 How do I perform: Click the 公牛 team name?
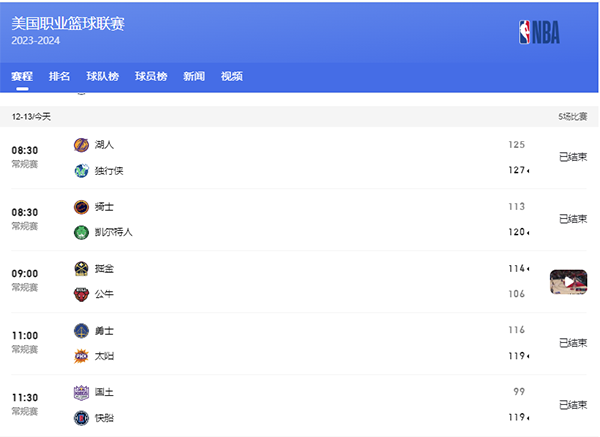(x=104, y=294)
